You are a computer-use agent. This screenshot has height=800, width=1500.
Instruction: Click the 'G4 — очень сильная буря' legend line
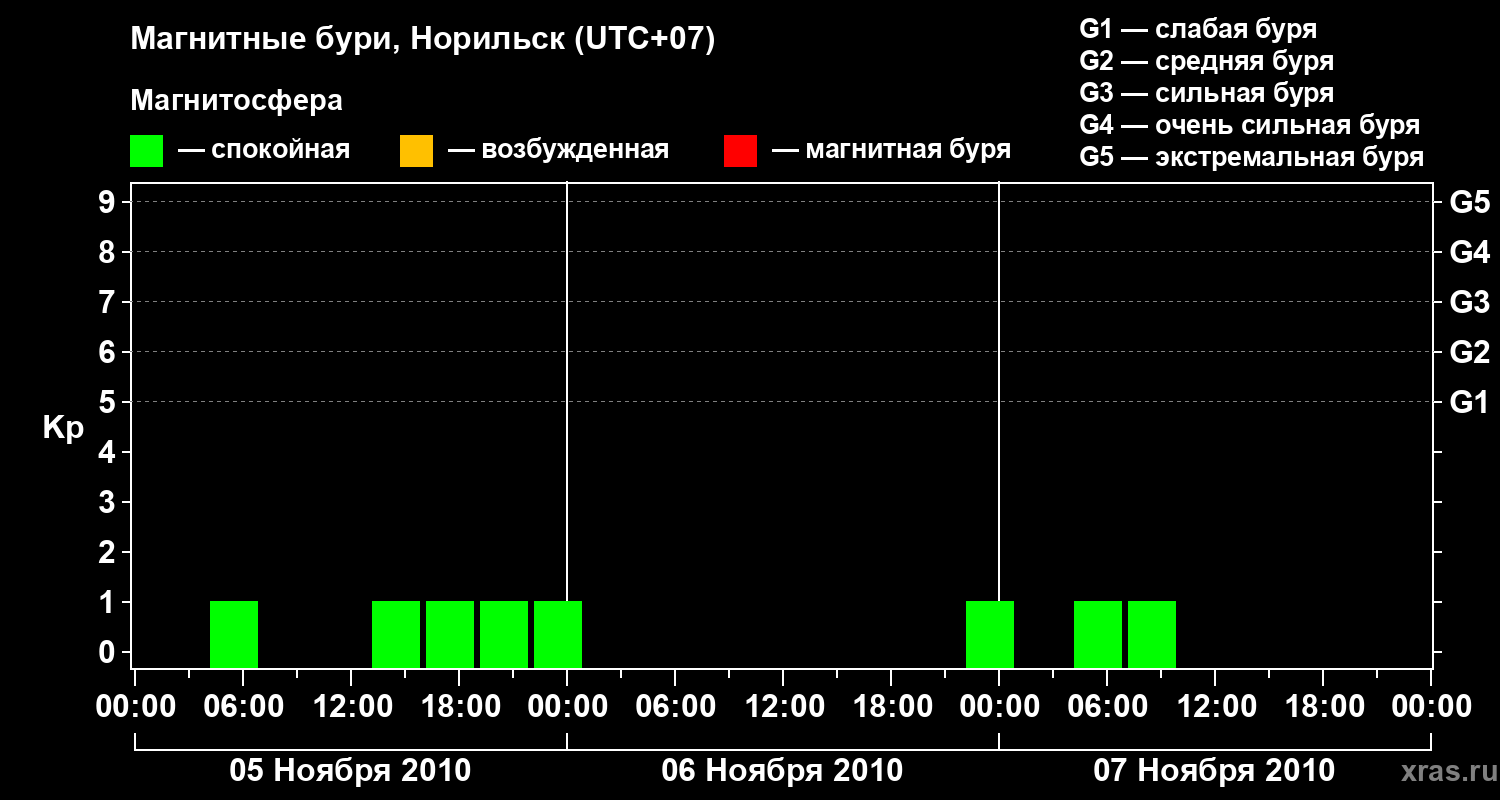click(1250, 125)
